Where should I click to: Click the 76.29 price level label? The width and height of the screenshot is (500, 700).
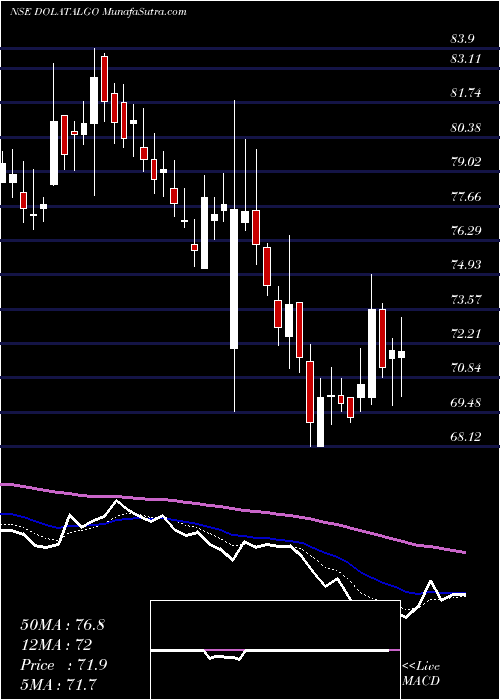click(466, 230)
